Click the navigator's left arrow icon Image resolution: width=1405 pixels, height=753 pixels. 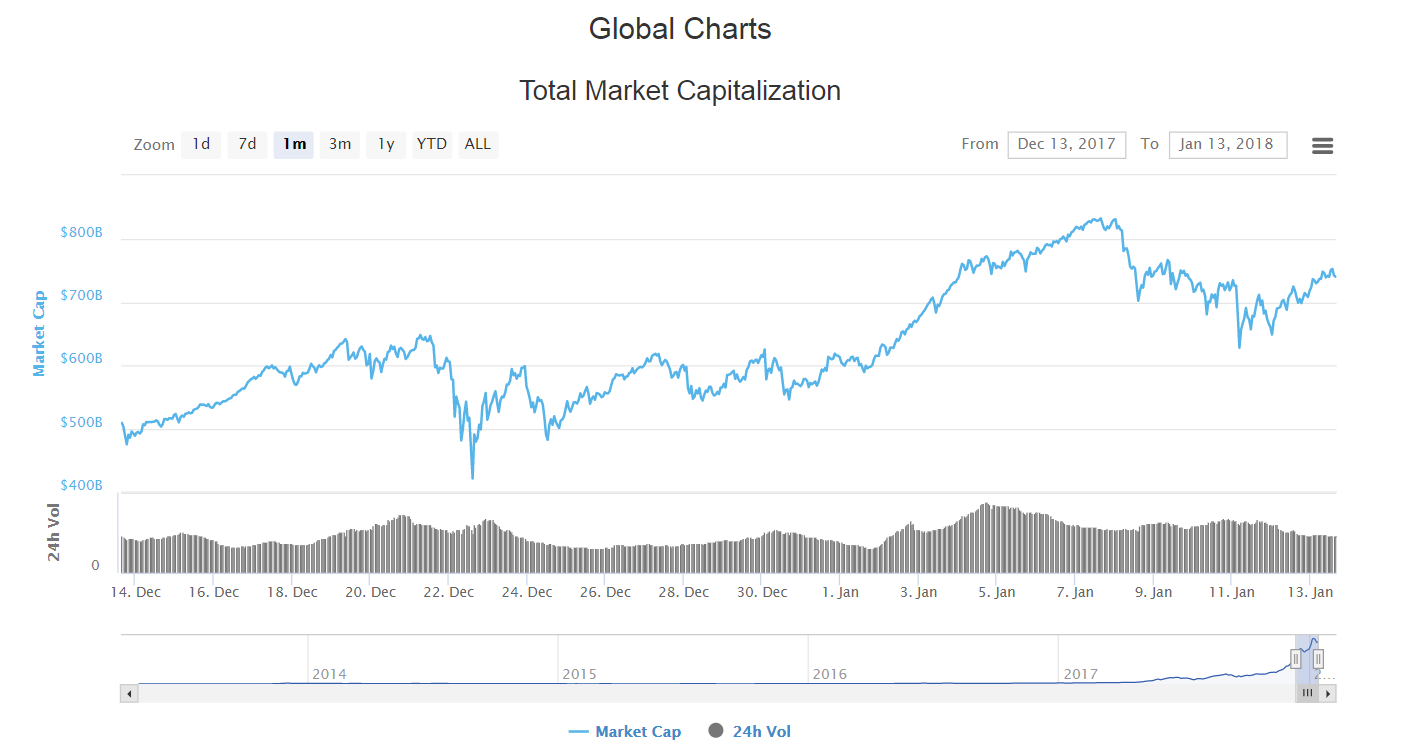[128, 692]
